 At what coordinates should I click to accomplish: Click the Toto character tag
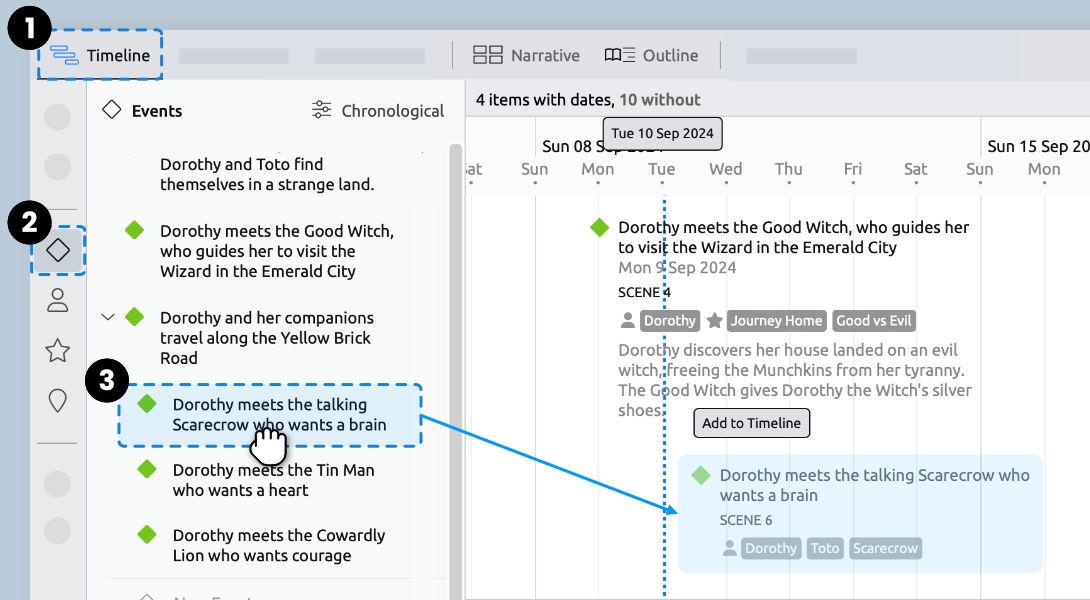pos(824,548)
